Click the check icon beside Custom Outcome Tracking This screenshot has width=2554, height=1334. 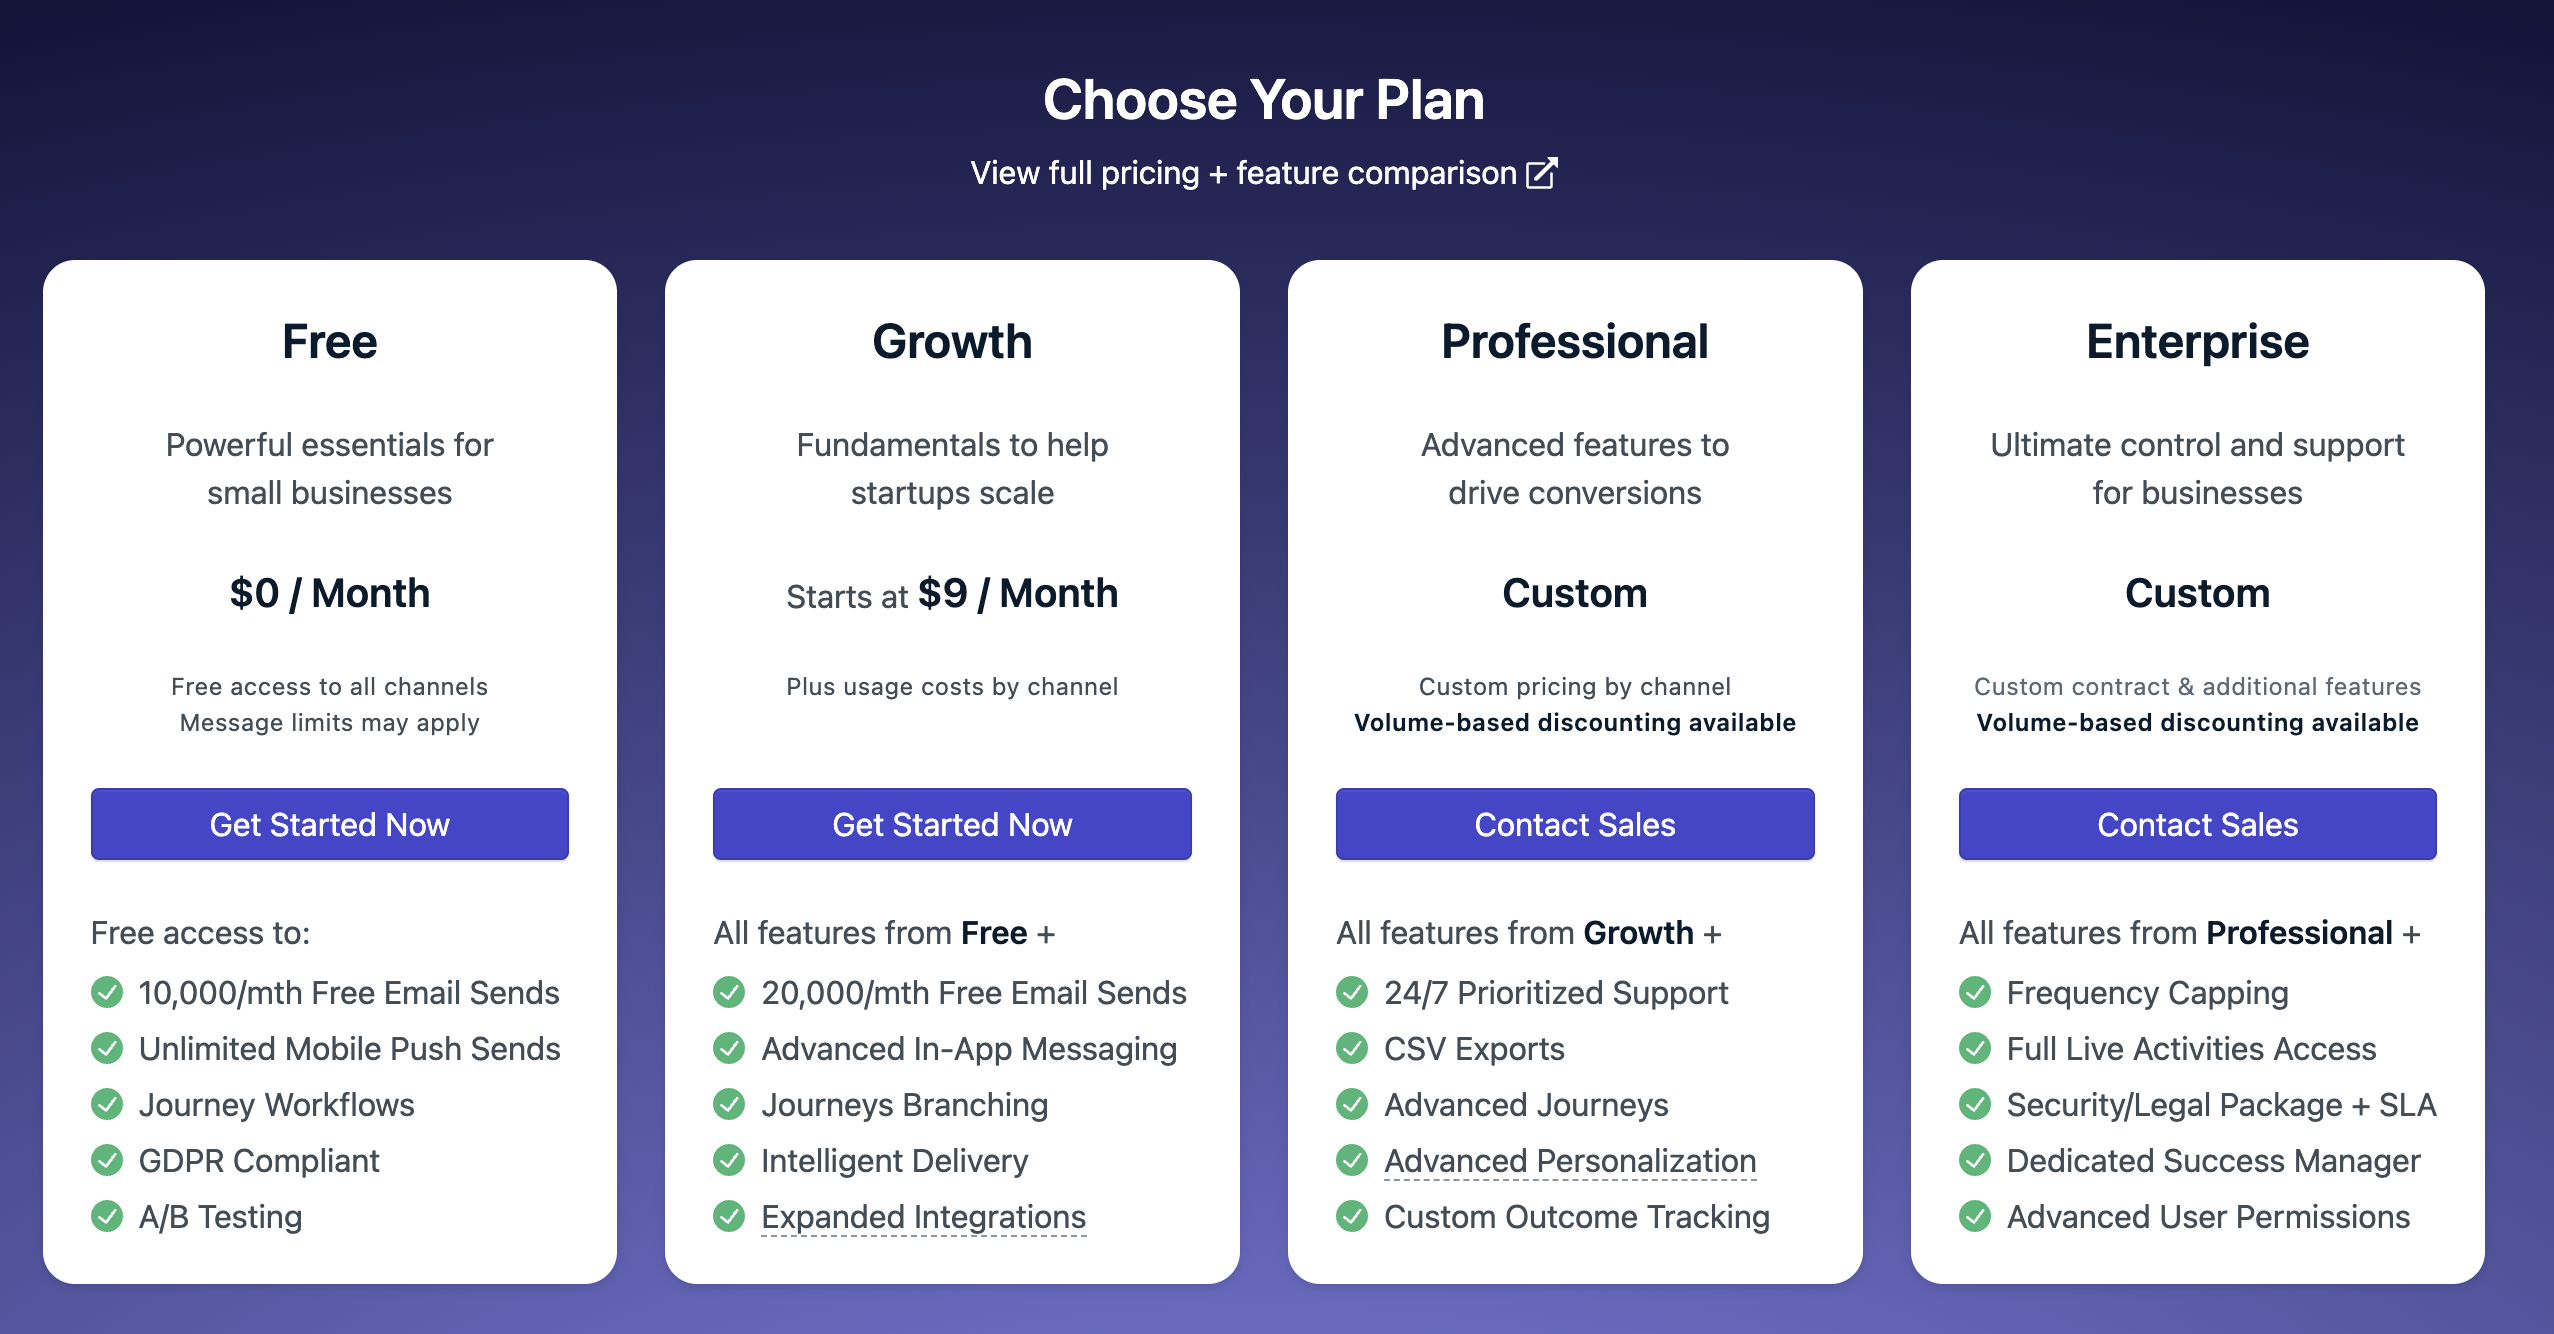[x=1352, y=1216]
